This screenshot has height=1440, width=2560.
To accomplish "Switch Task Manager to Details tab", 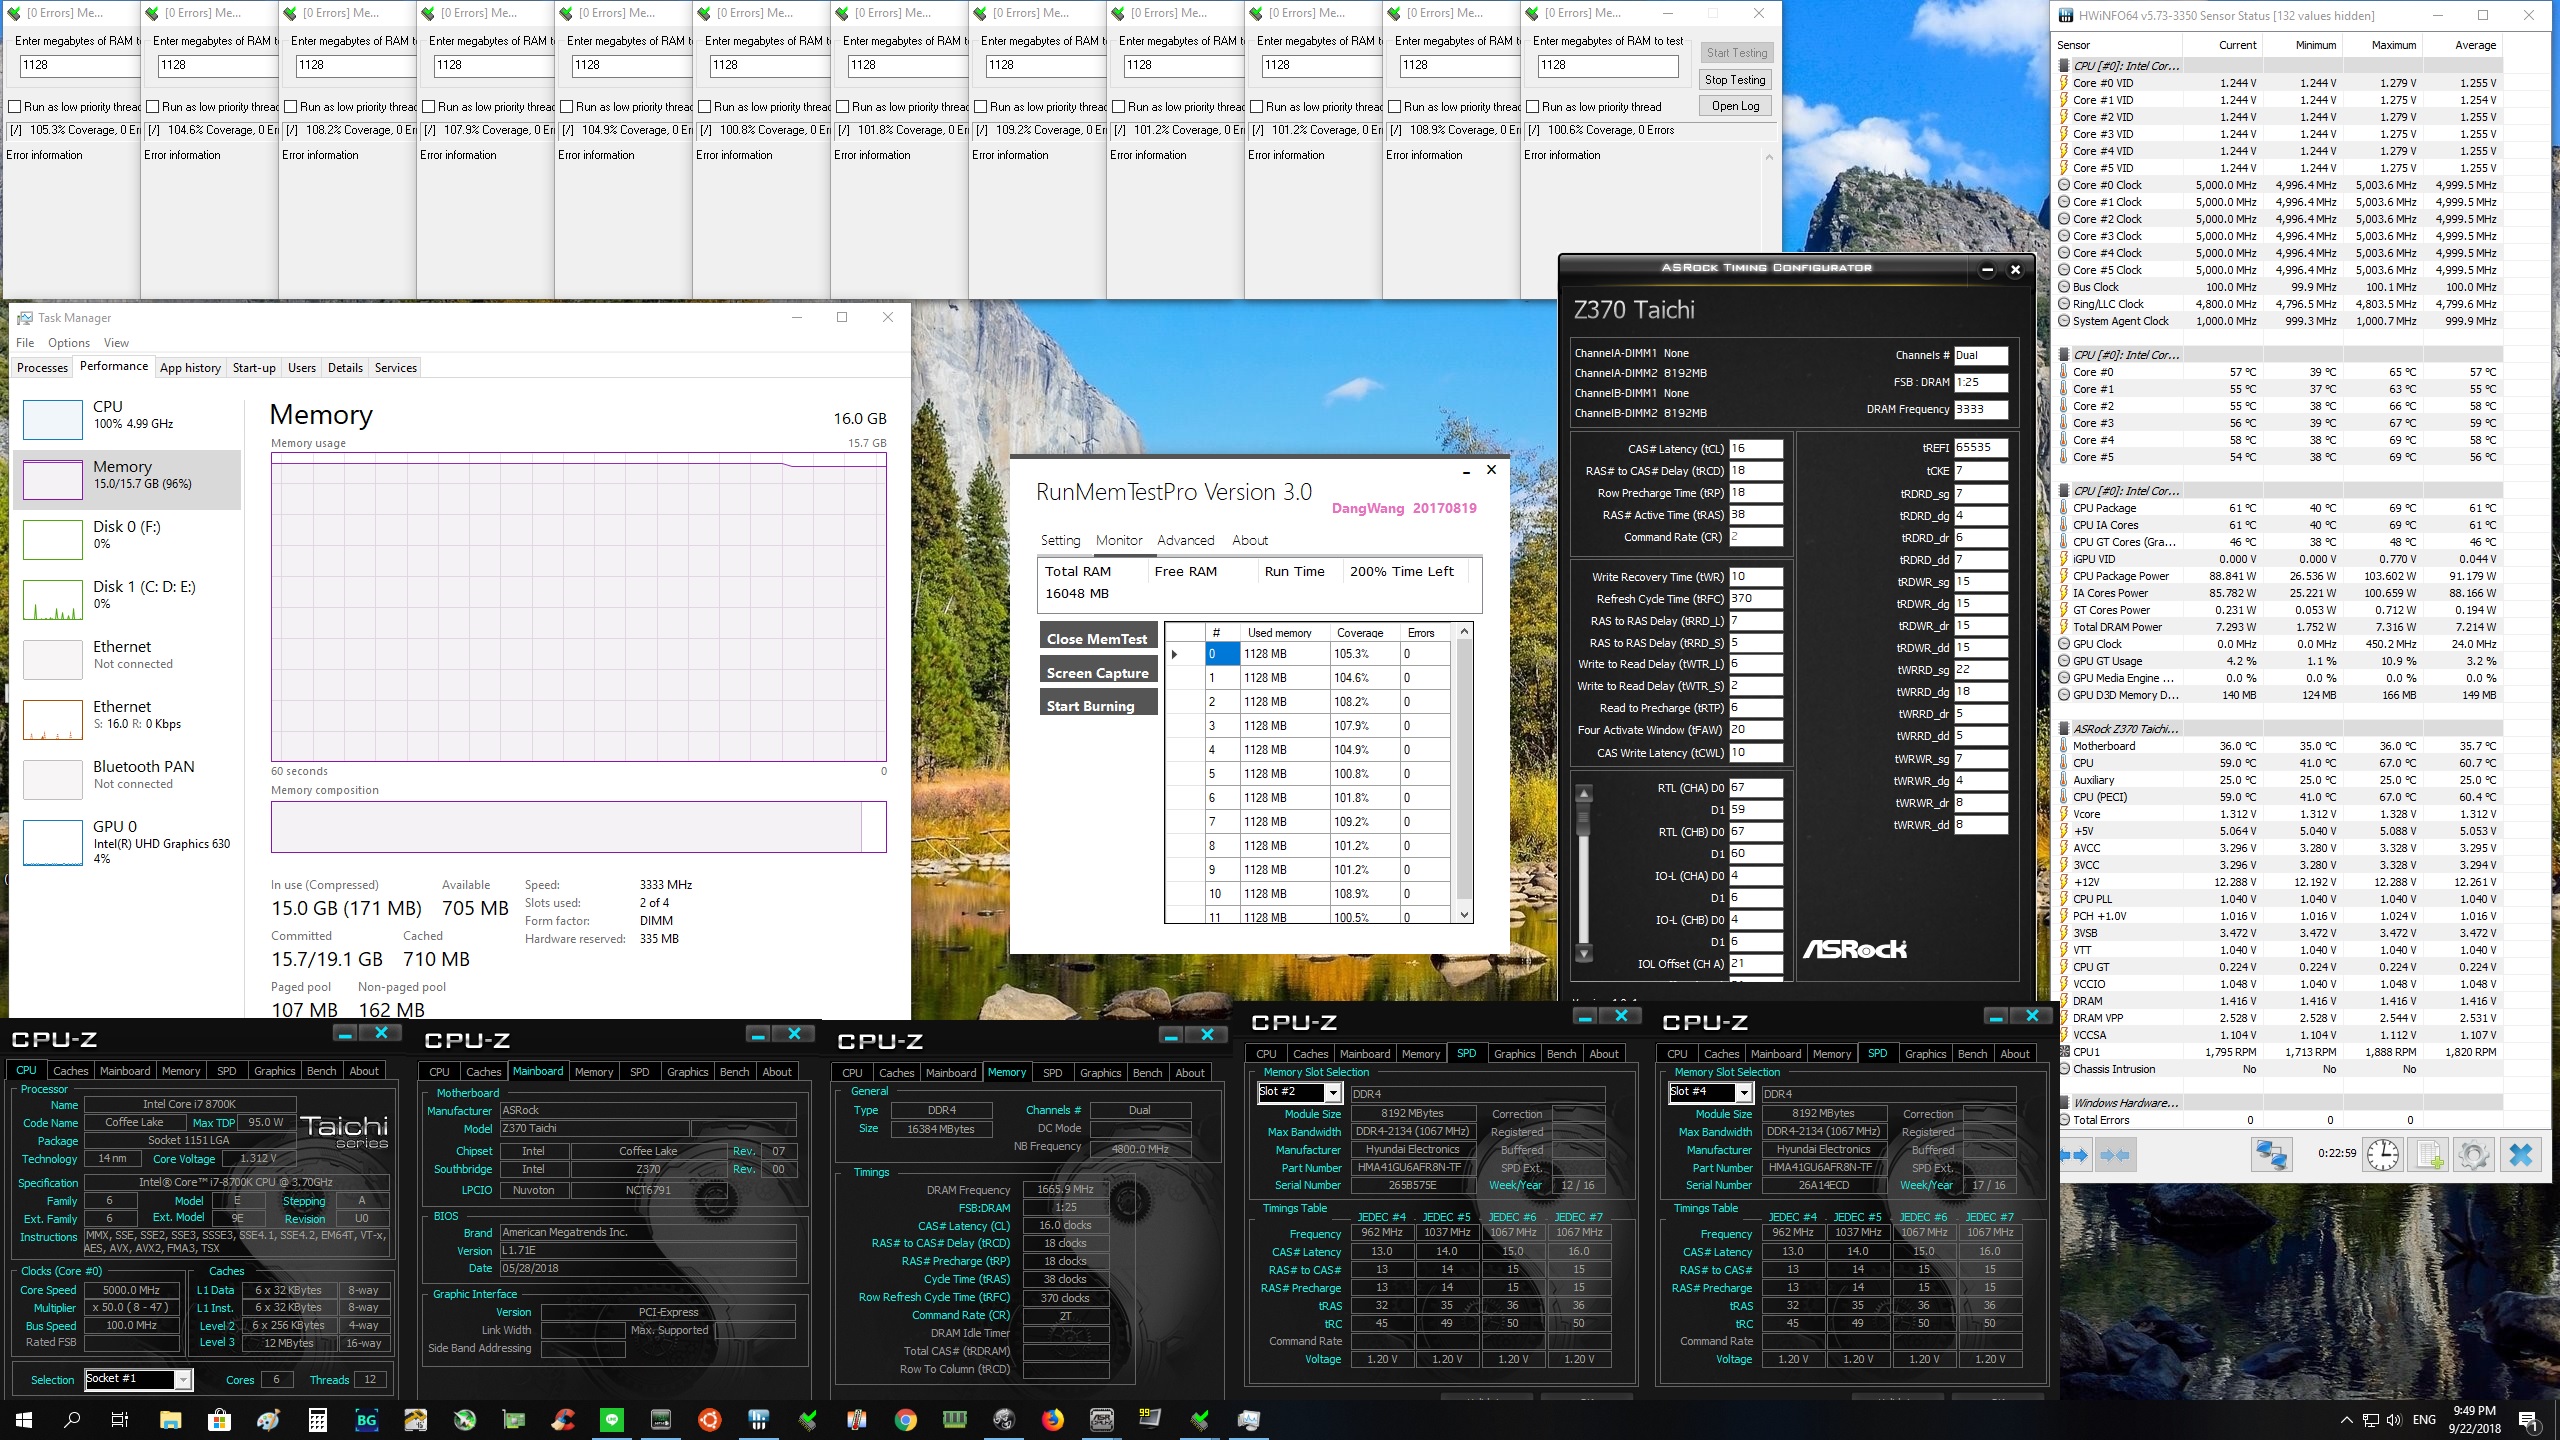I will point(345,367).
